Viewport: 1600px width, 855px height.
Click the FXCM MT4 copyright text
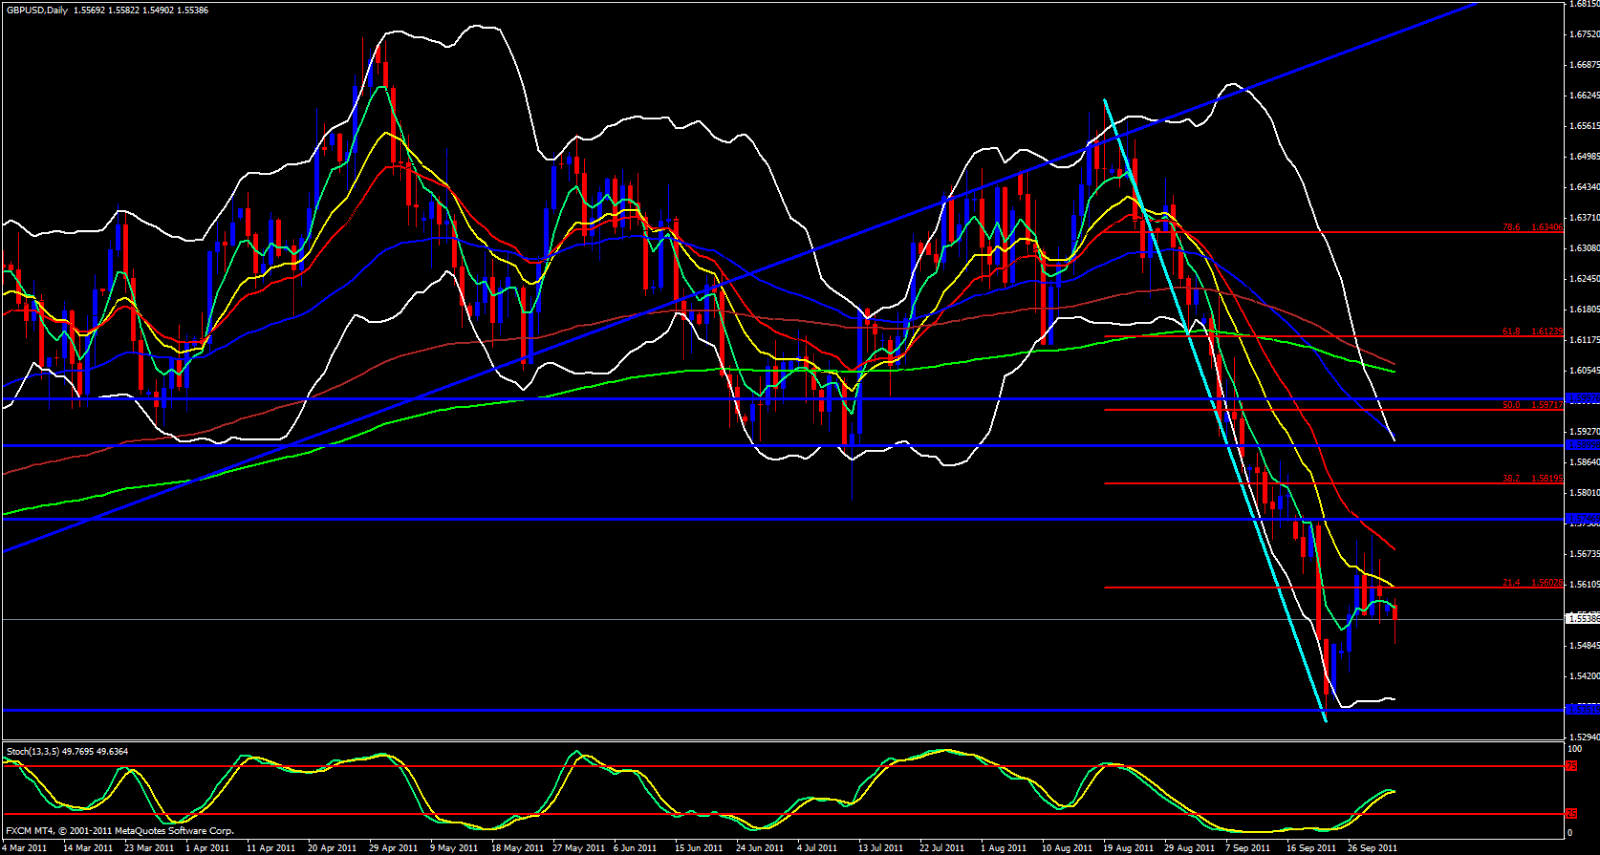(x=120, y=831)
